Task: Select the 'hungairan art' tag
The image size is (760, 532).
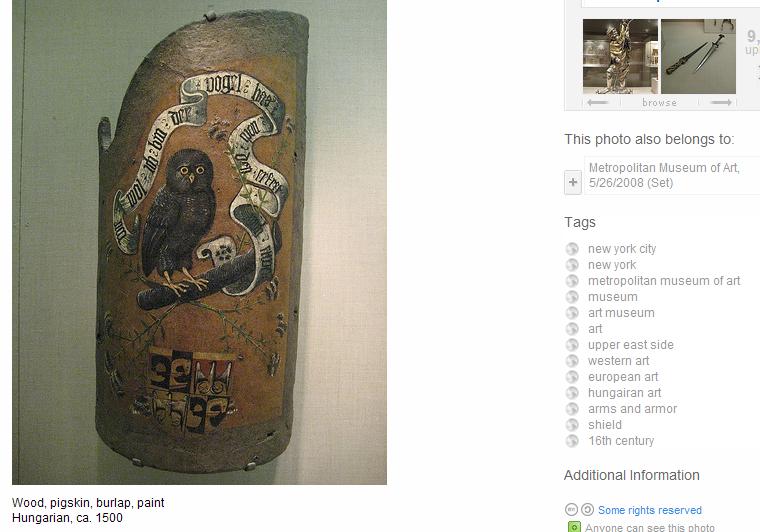Action: tap(624, 392)
